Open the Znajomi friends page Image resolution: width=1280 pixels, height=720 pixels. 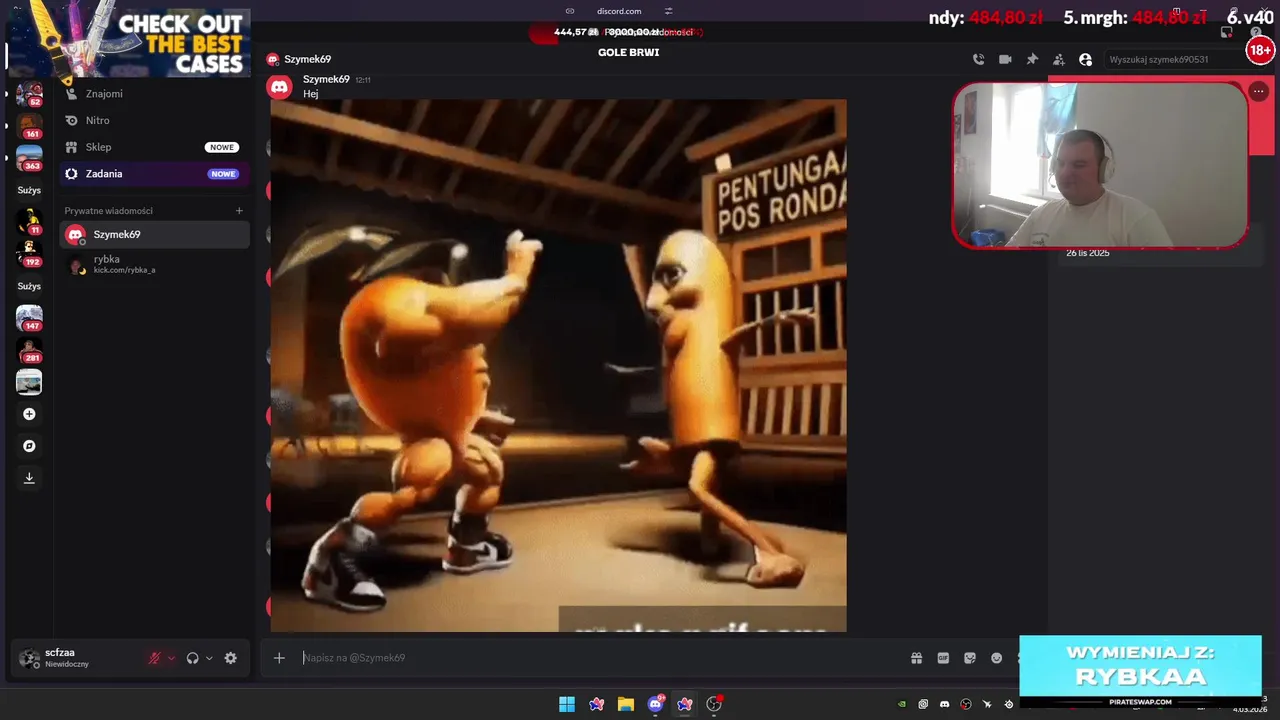pos(154,93)
